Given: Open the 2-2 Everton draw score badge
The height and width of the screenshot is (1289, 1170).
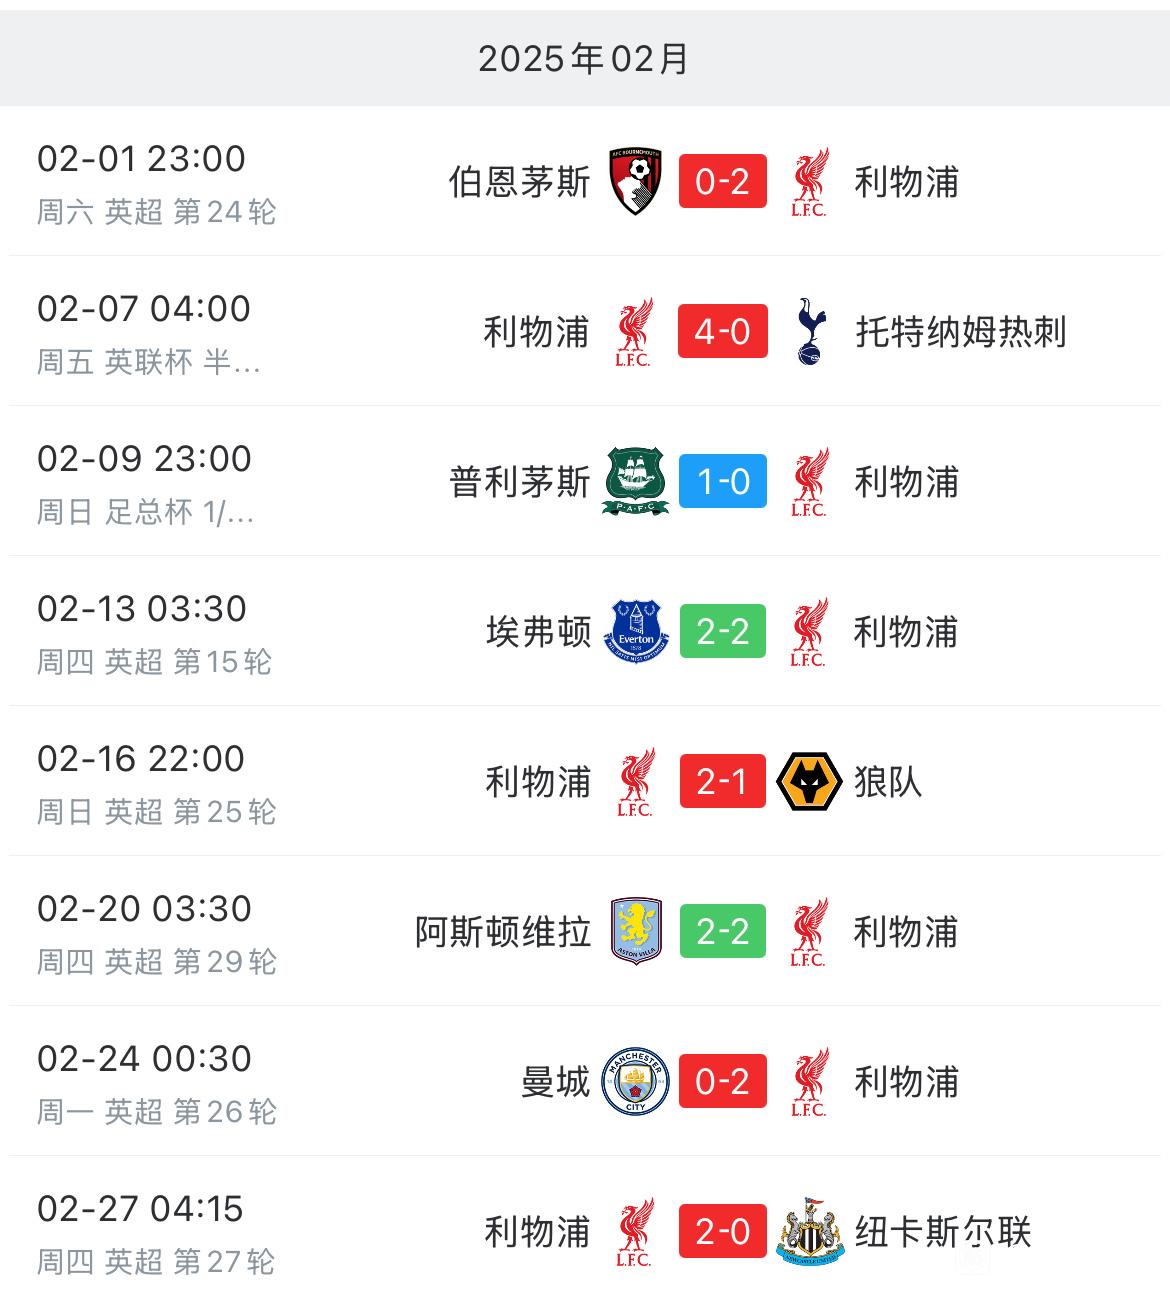Looking at the screenshot, I should point(723,631).
